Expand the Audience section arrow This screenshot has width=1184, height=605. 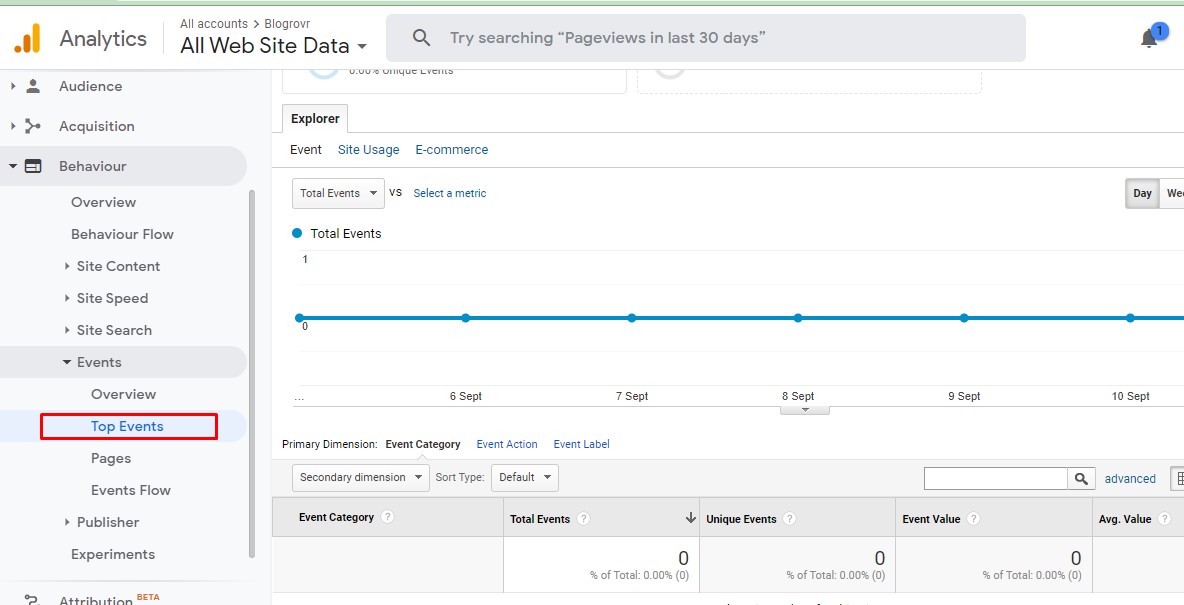pyautogui.click(x=13, y=86)
